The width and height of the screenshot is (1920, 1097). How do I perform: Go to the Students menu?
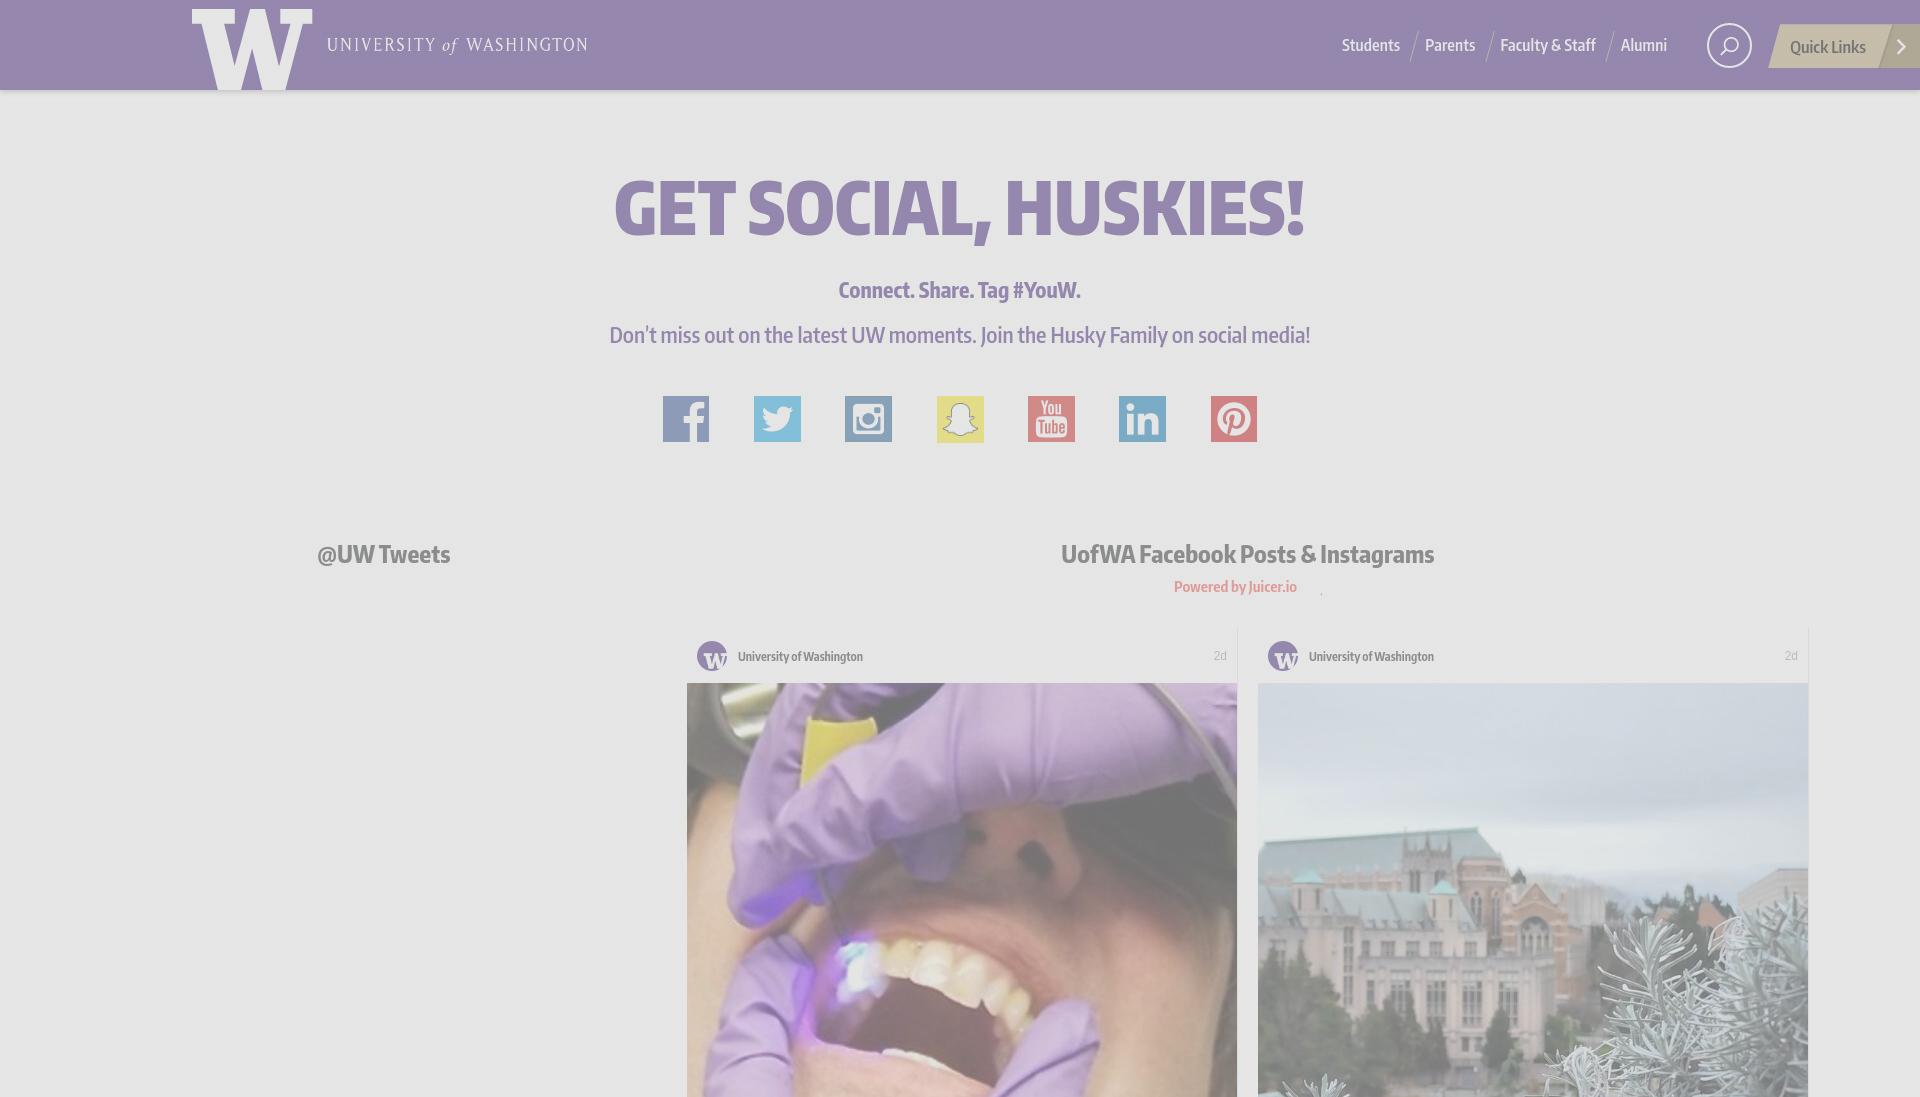[x=1370, y=45]
